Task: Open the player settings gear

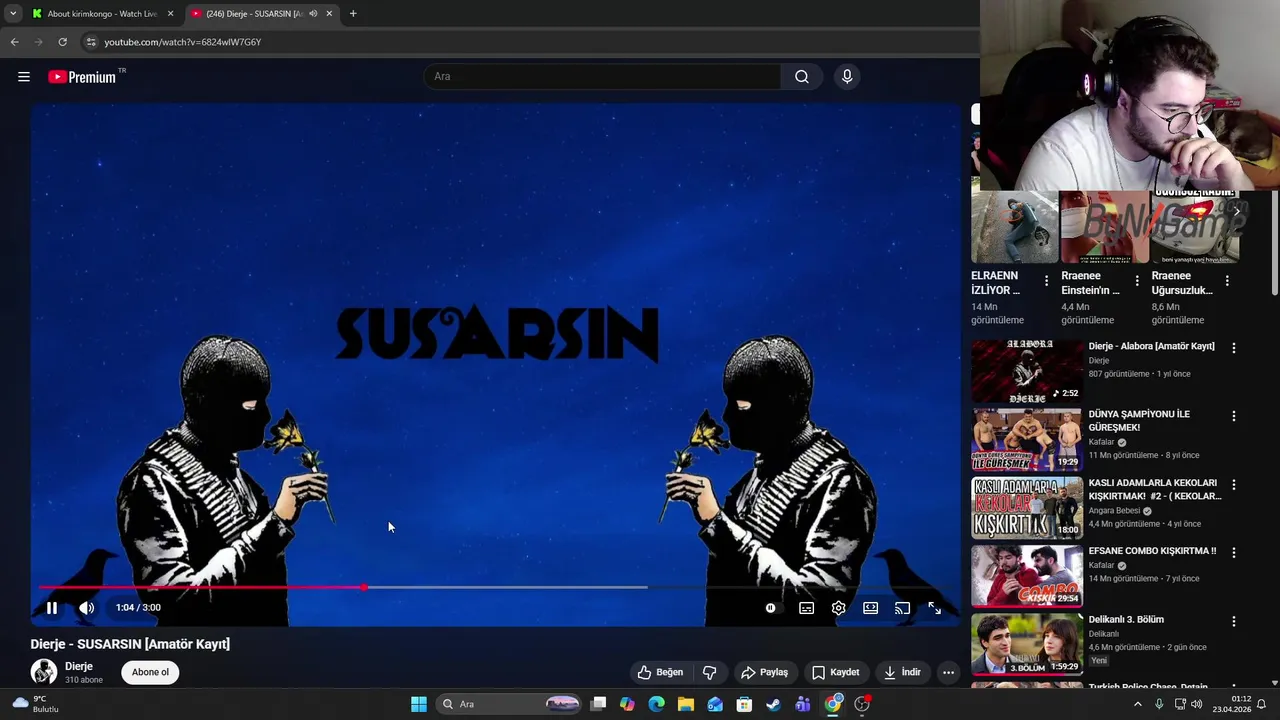Action: point(838,607)
